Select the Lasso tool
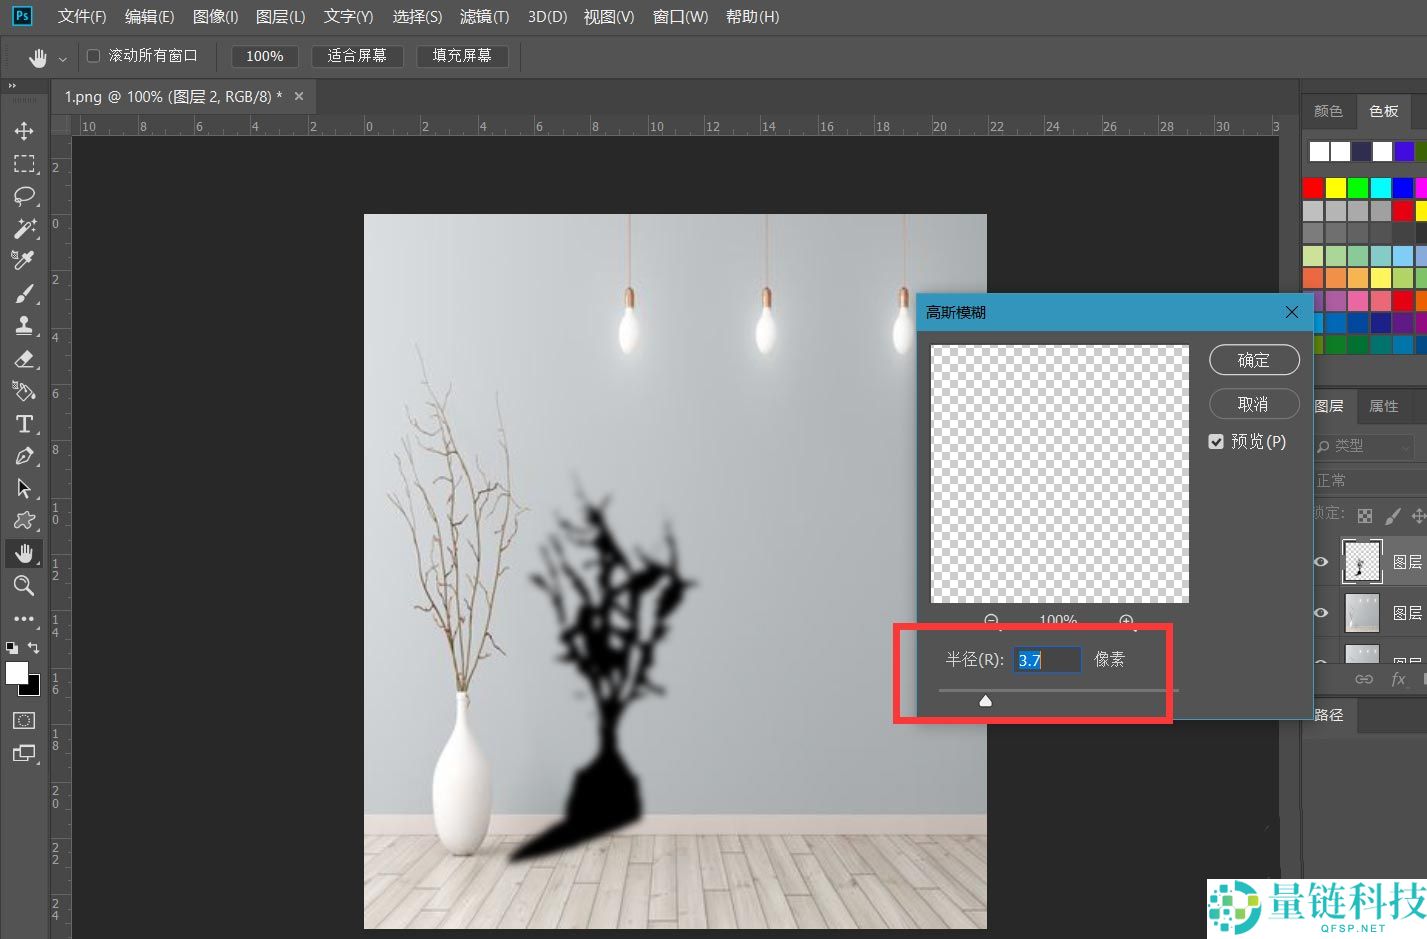The height and width of the screenshot is (939, 1427). 24,196
